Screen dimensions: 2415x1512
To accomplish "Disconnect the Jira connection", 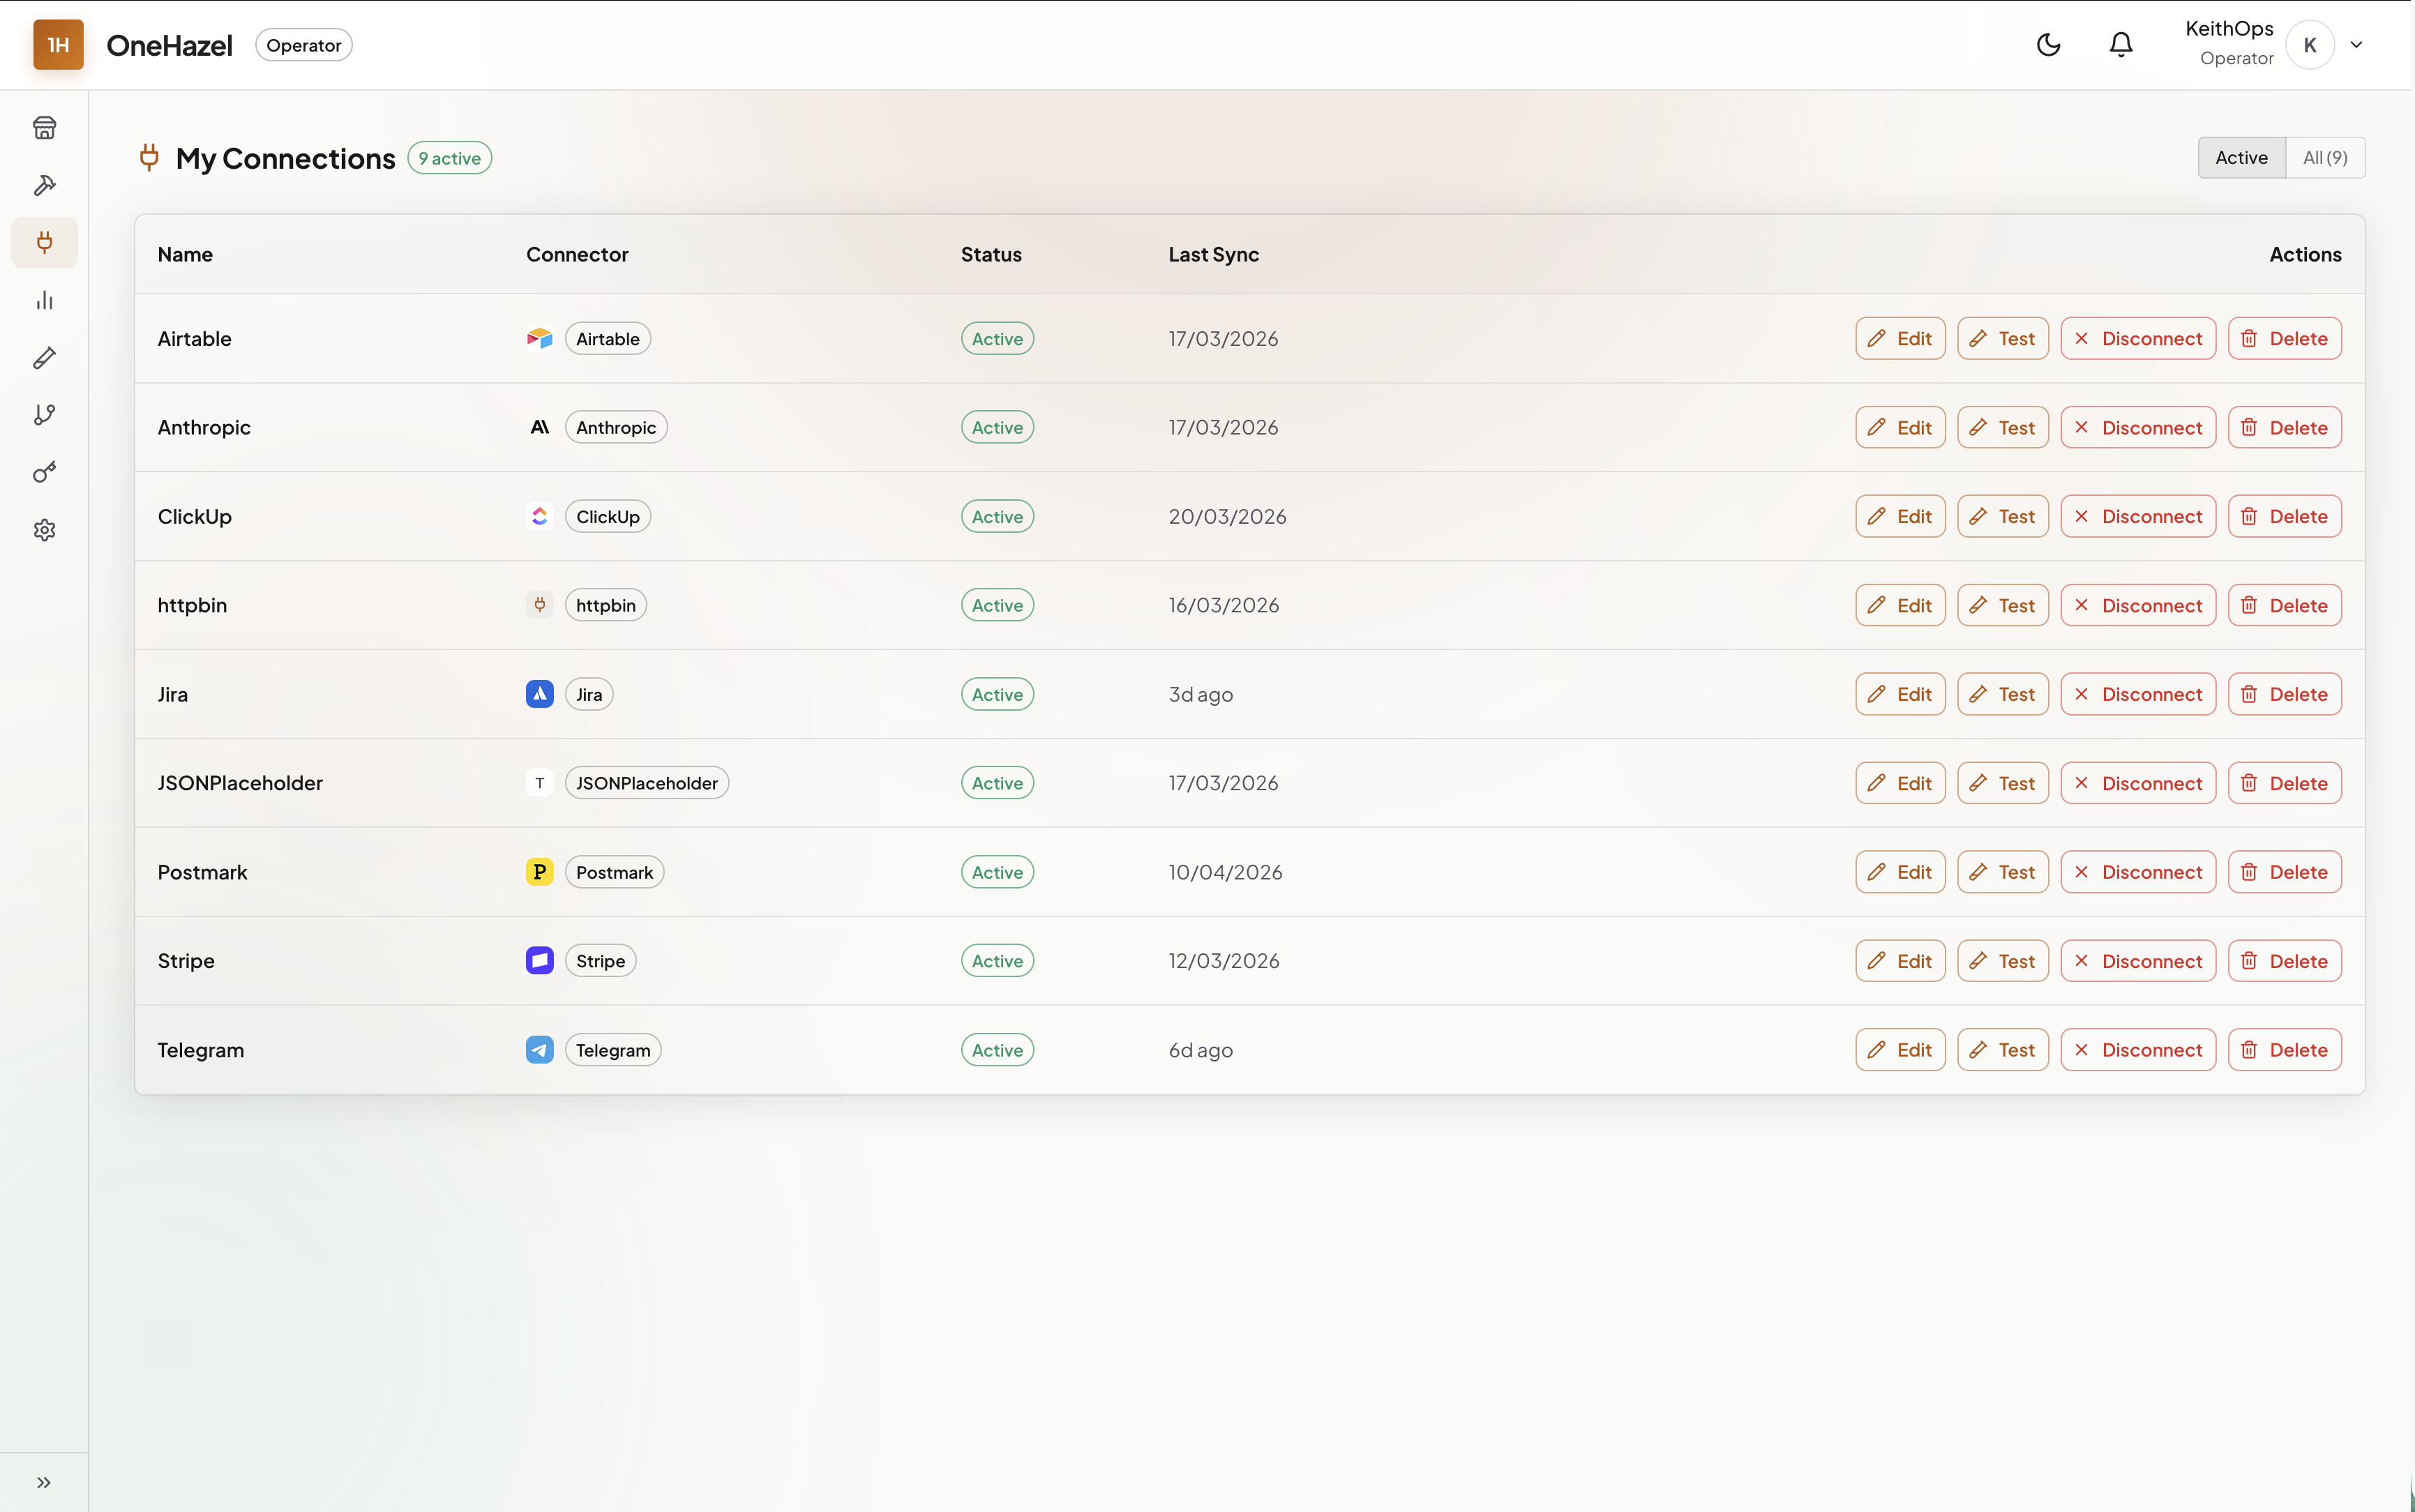I will [2138, 694].
